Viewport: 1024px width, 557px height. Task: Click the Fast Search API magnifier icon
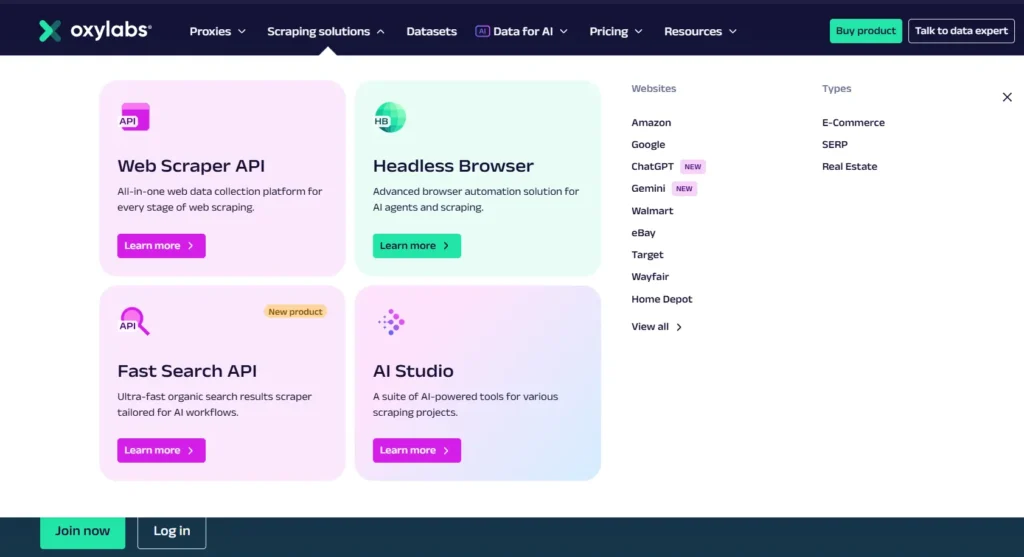tap(135, 321)
